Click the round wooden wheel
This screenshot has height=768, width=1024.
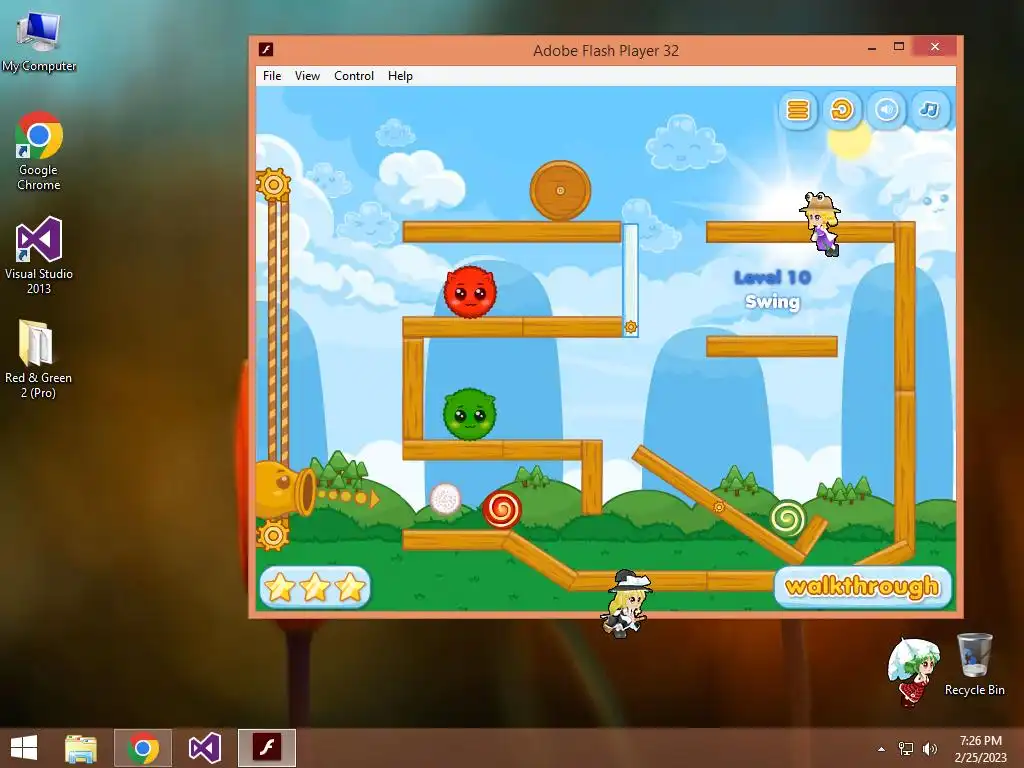pos(560,191)
